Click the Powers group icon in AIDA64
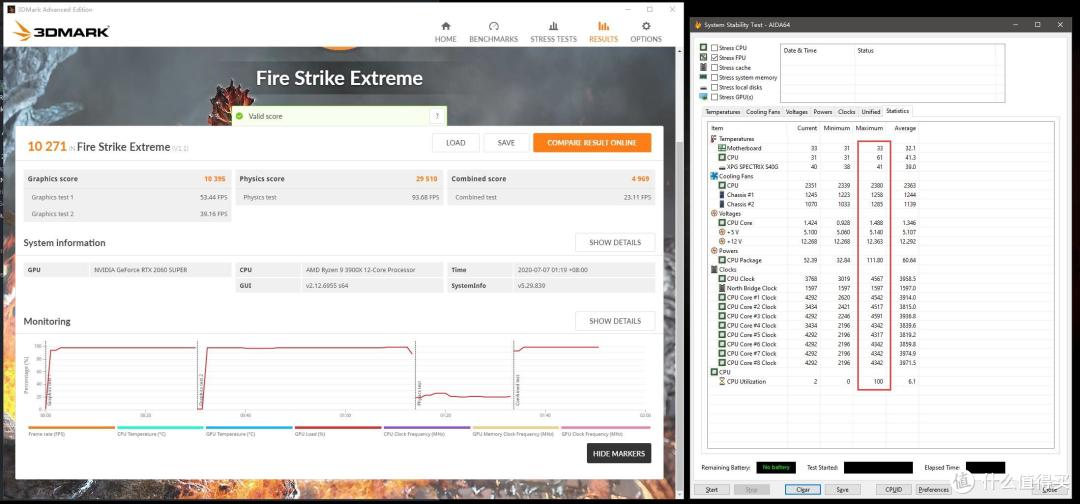The image size is (1080, 504). pyautogui.click(x=714, y=251)
